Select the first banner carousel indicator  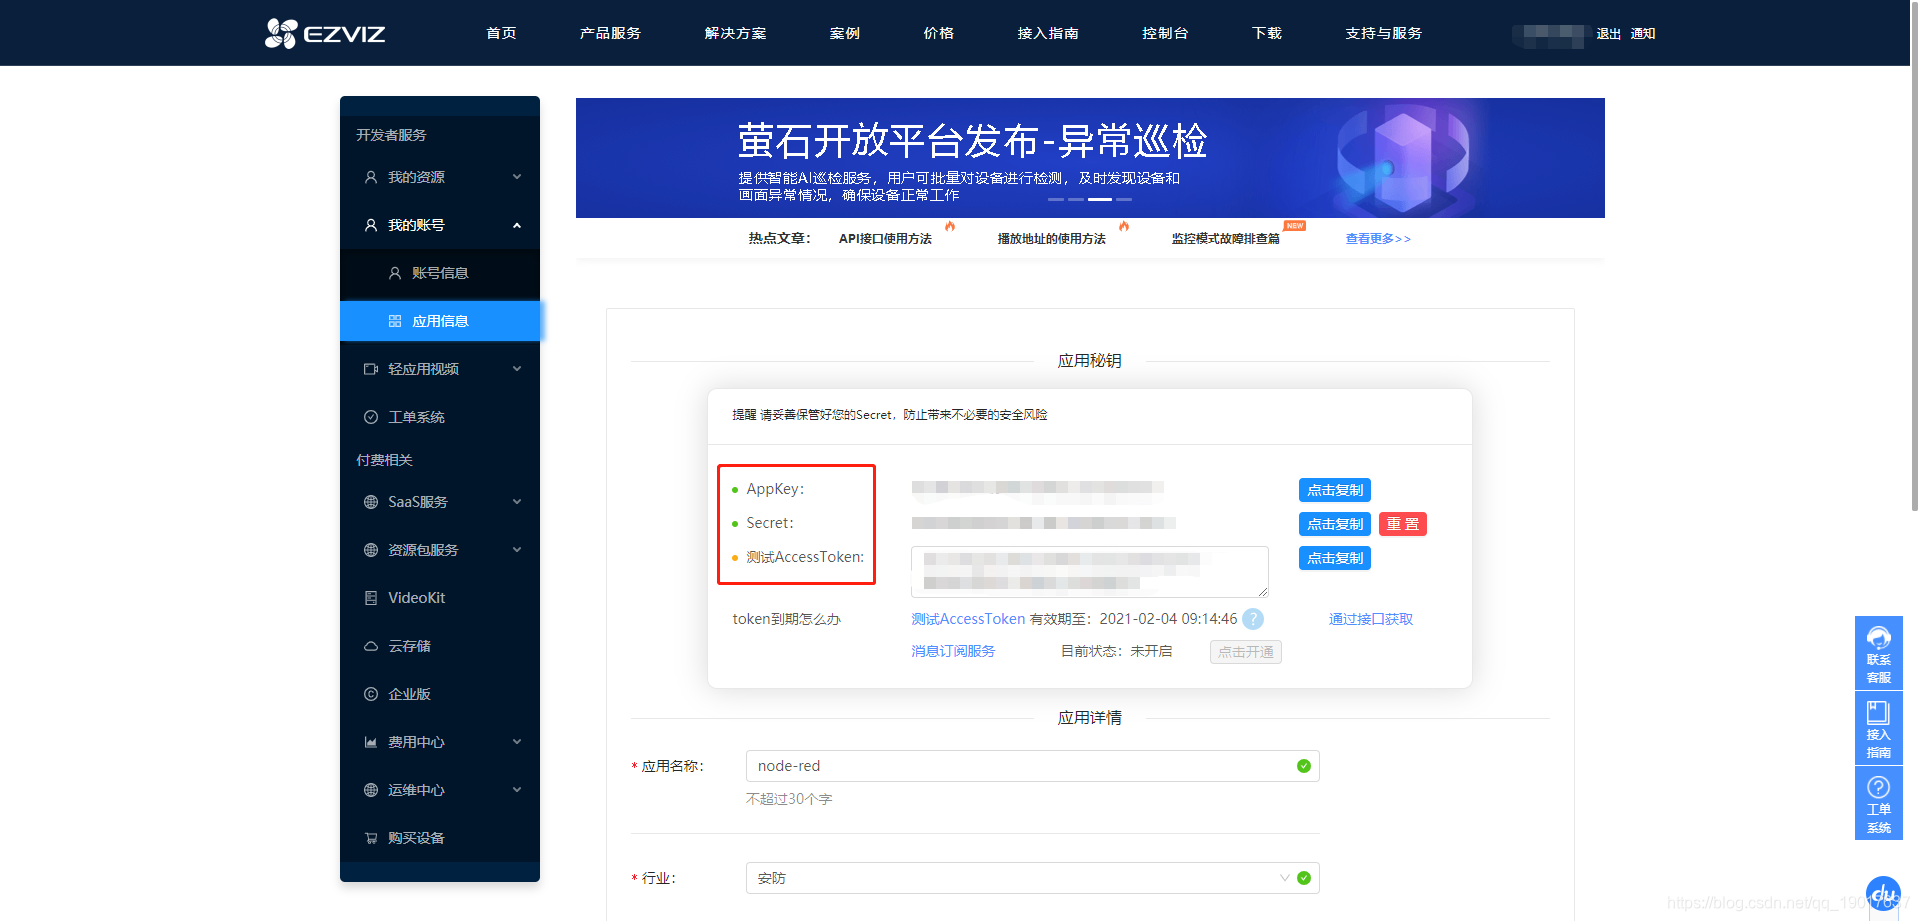tap(1055, 199)
